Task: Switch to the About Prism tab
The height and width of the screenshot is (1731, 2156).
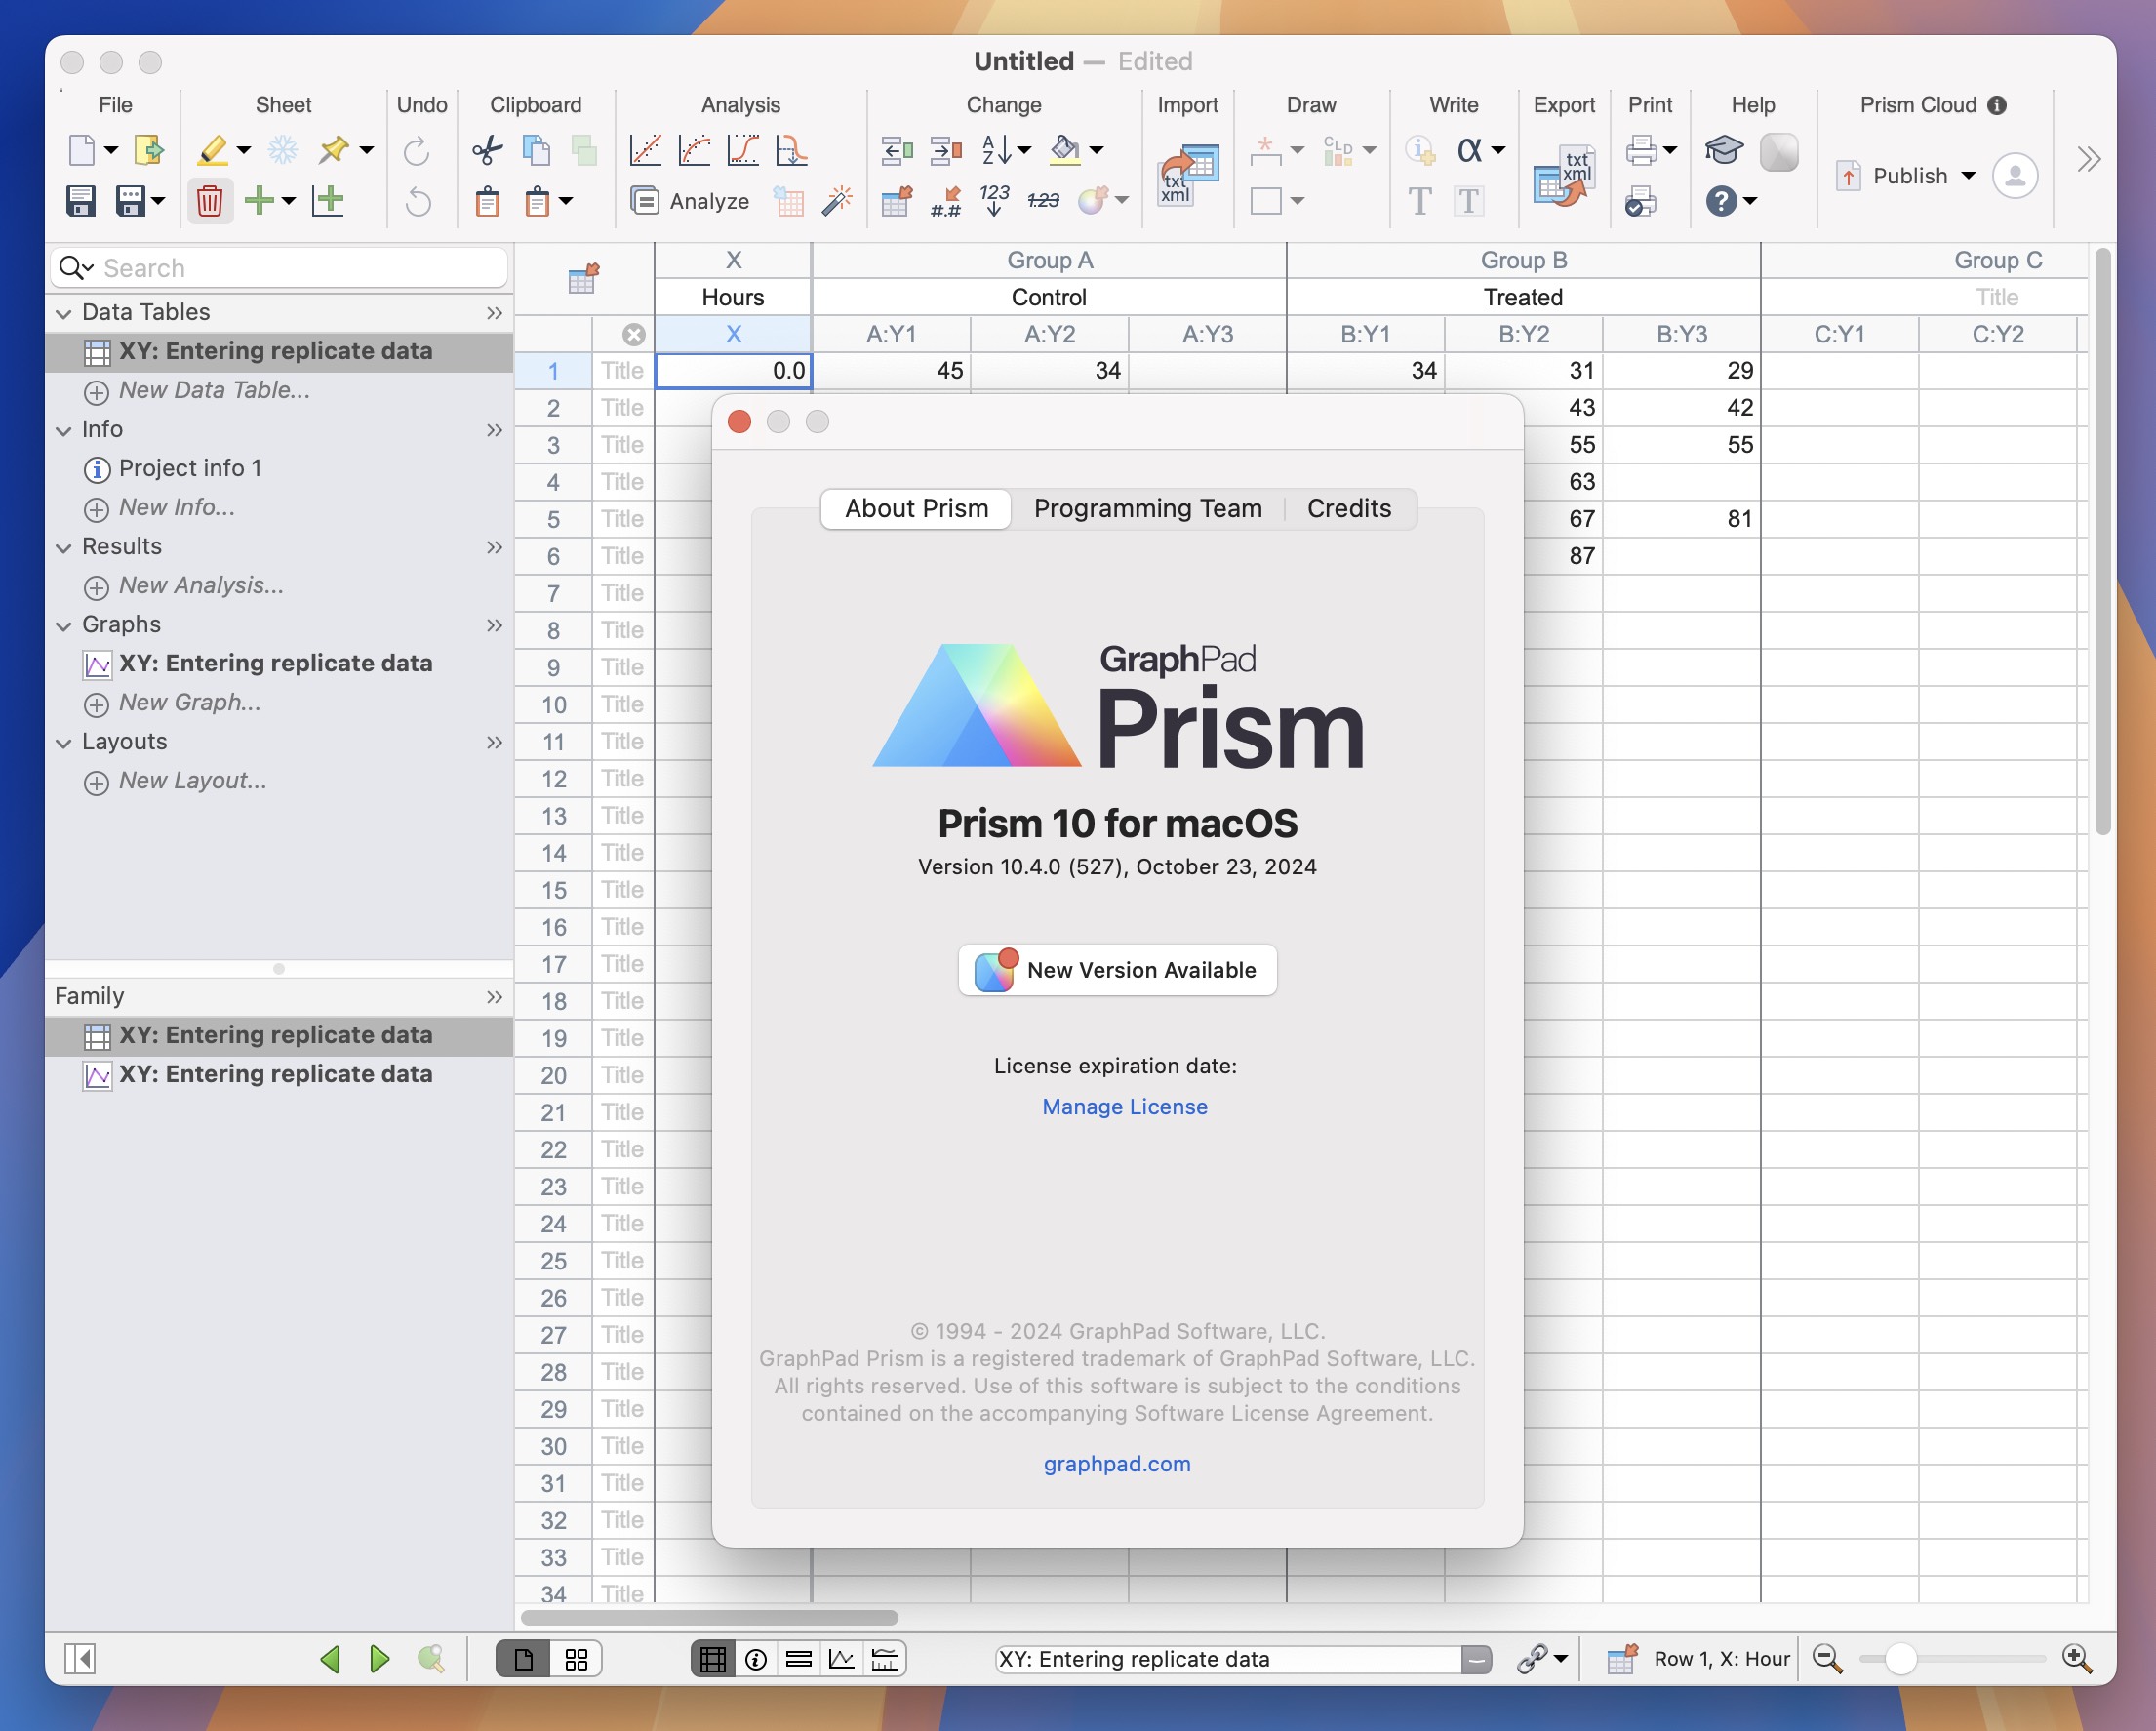Action: click(x=916, y=508)
